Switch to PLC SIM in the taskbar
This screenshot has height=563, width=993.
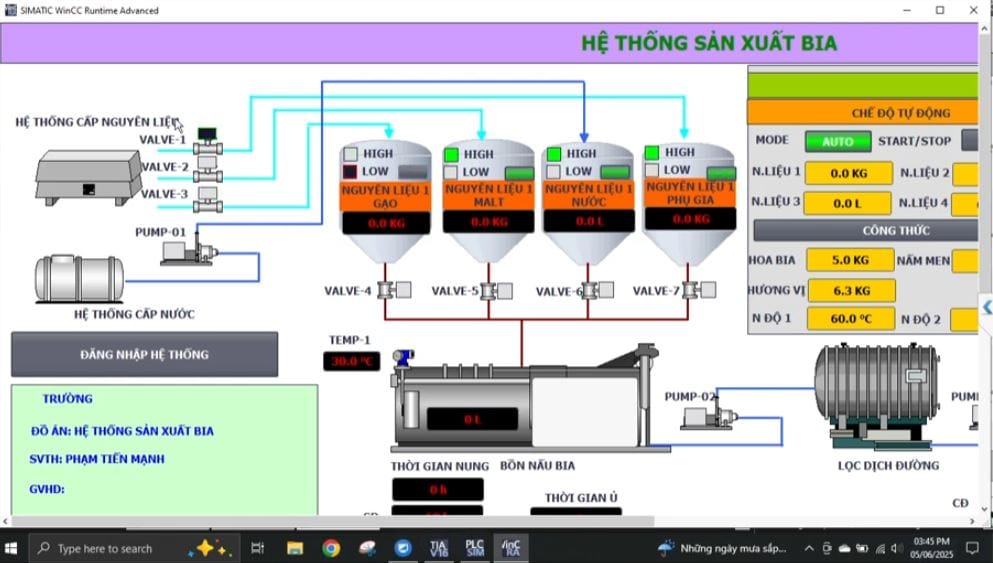[x=474, y=548]
